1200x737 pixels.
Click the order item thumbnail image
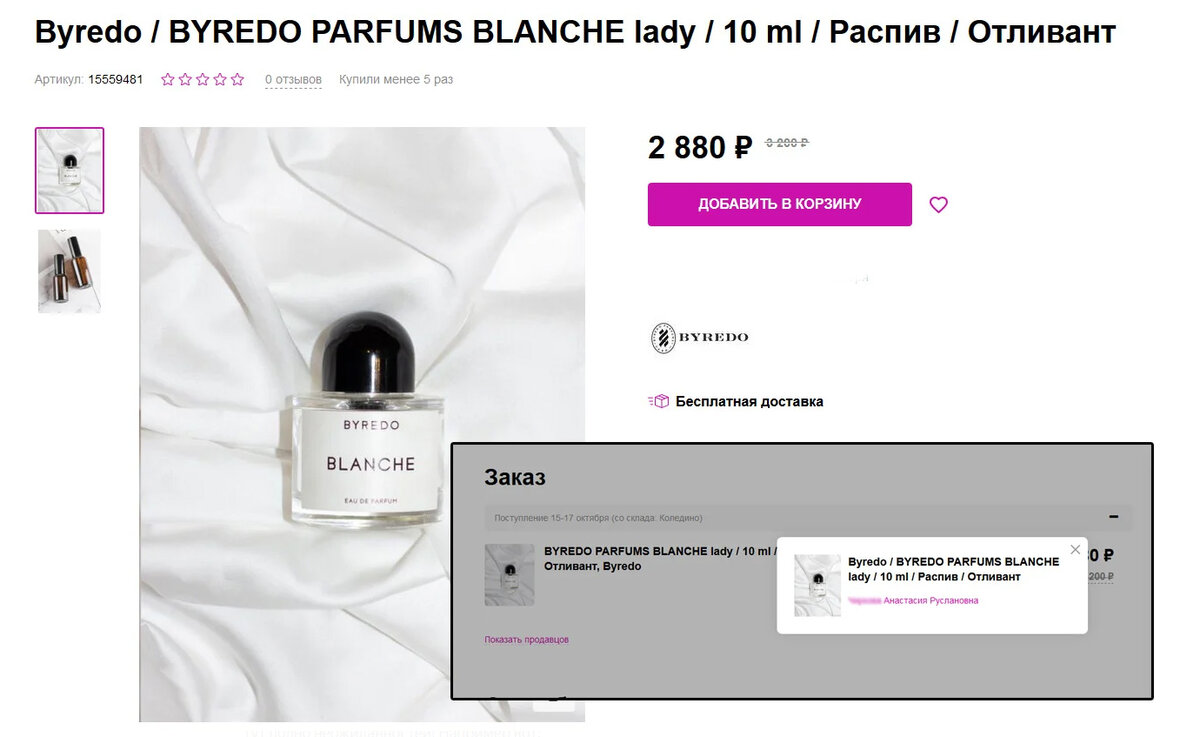click(x=509, y=575)
